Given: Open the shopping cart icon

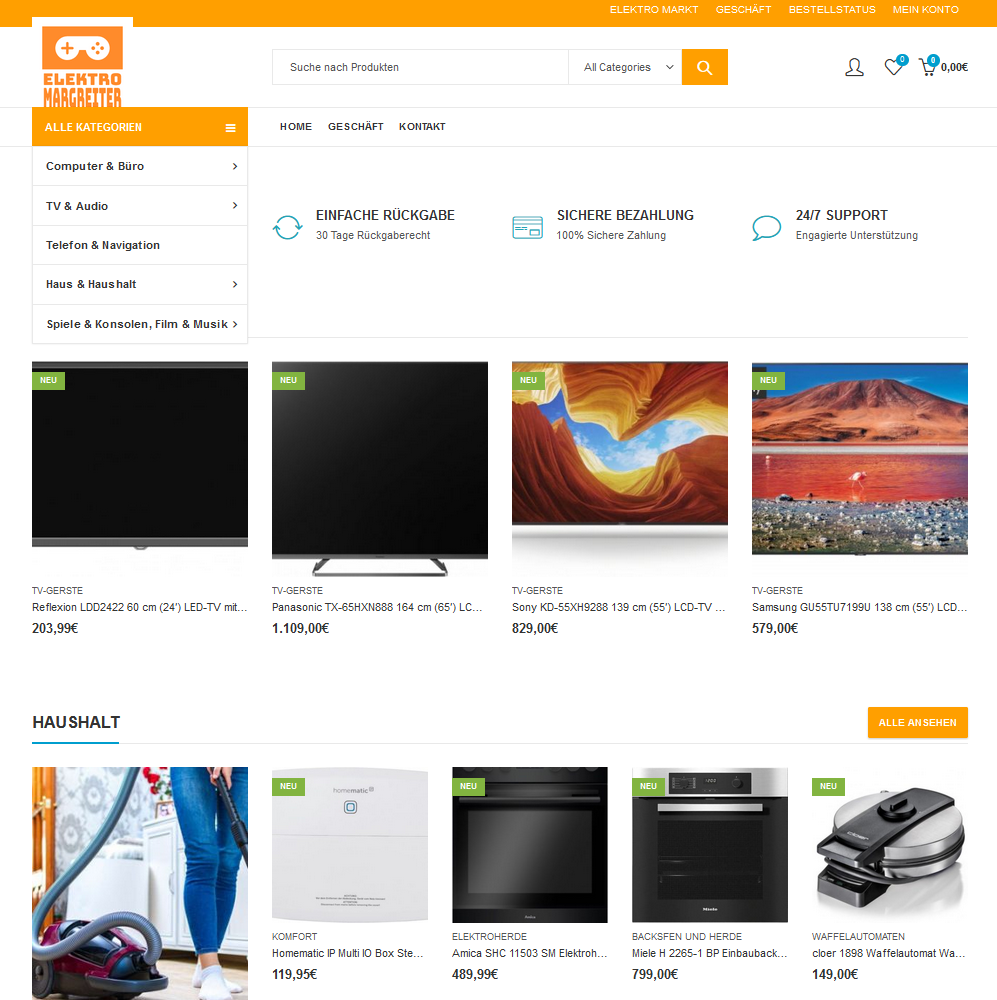Looking at the screenshot, I should pos(927,66).
